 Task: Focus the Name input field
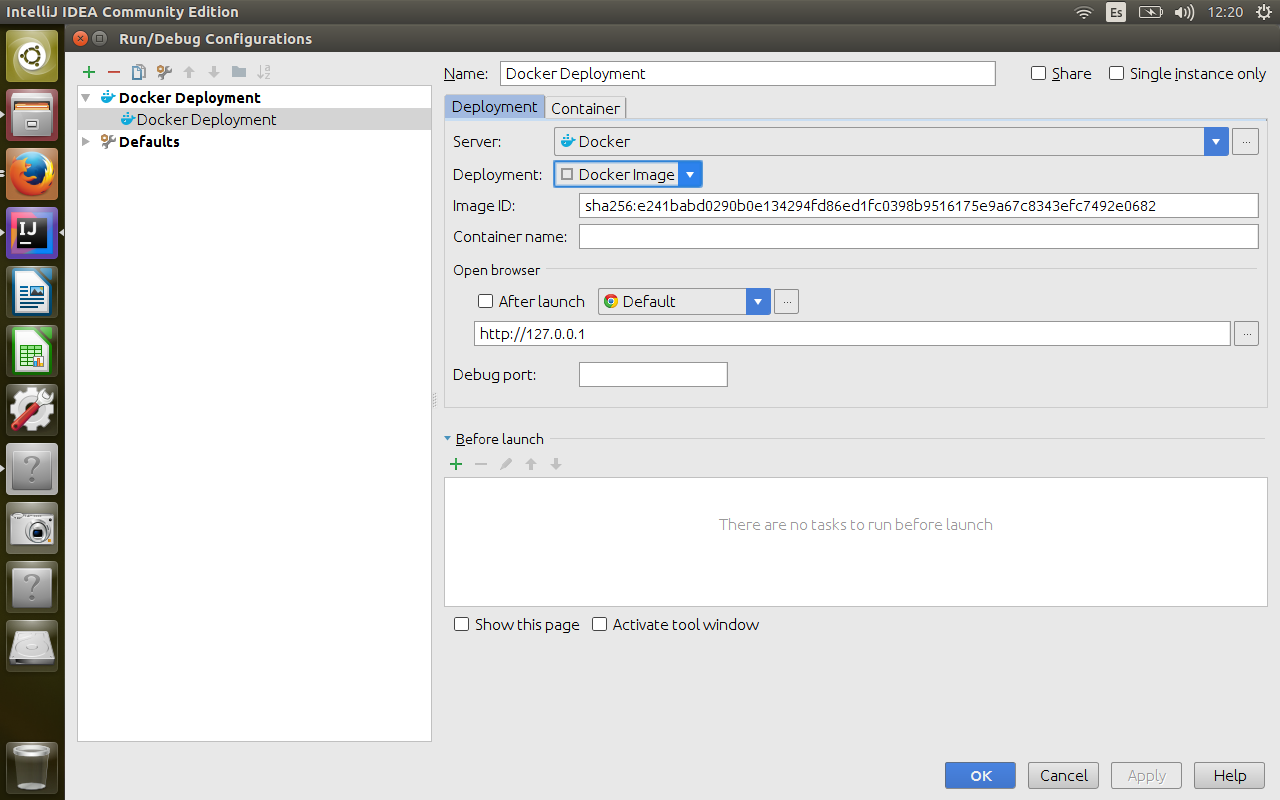(748, 73)
